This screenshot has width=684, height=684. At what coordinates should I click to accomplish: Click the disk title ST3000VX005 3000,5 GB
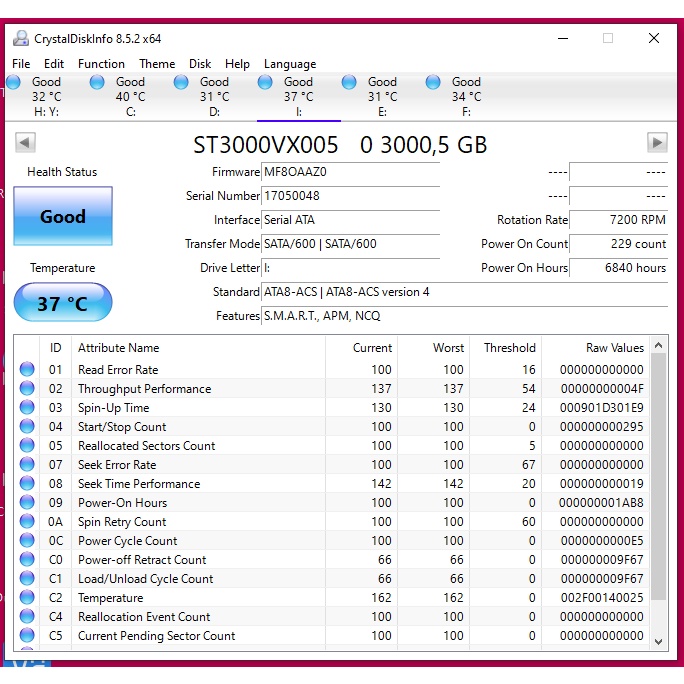pos(340,144)
